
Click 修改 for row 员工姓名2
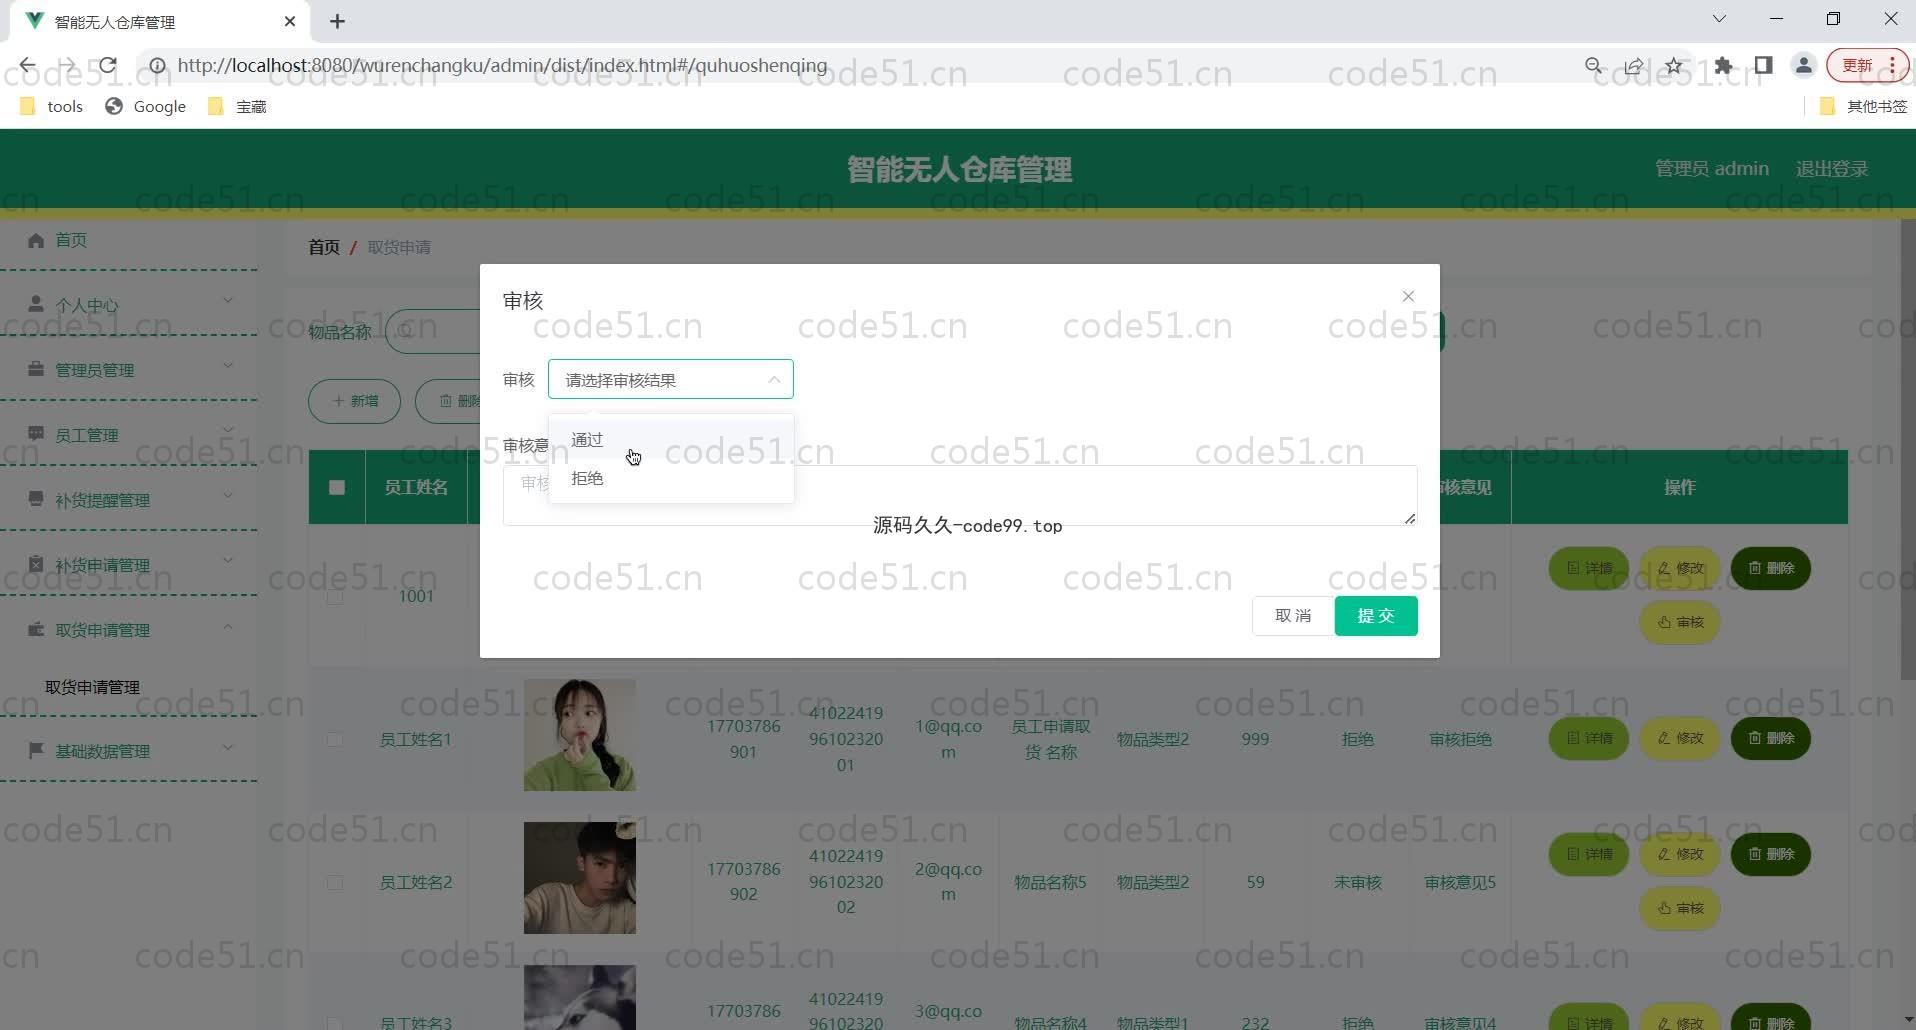point(1680,854)
